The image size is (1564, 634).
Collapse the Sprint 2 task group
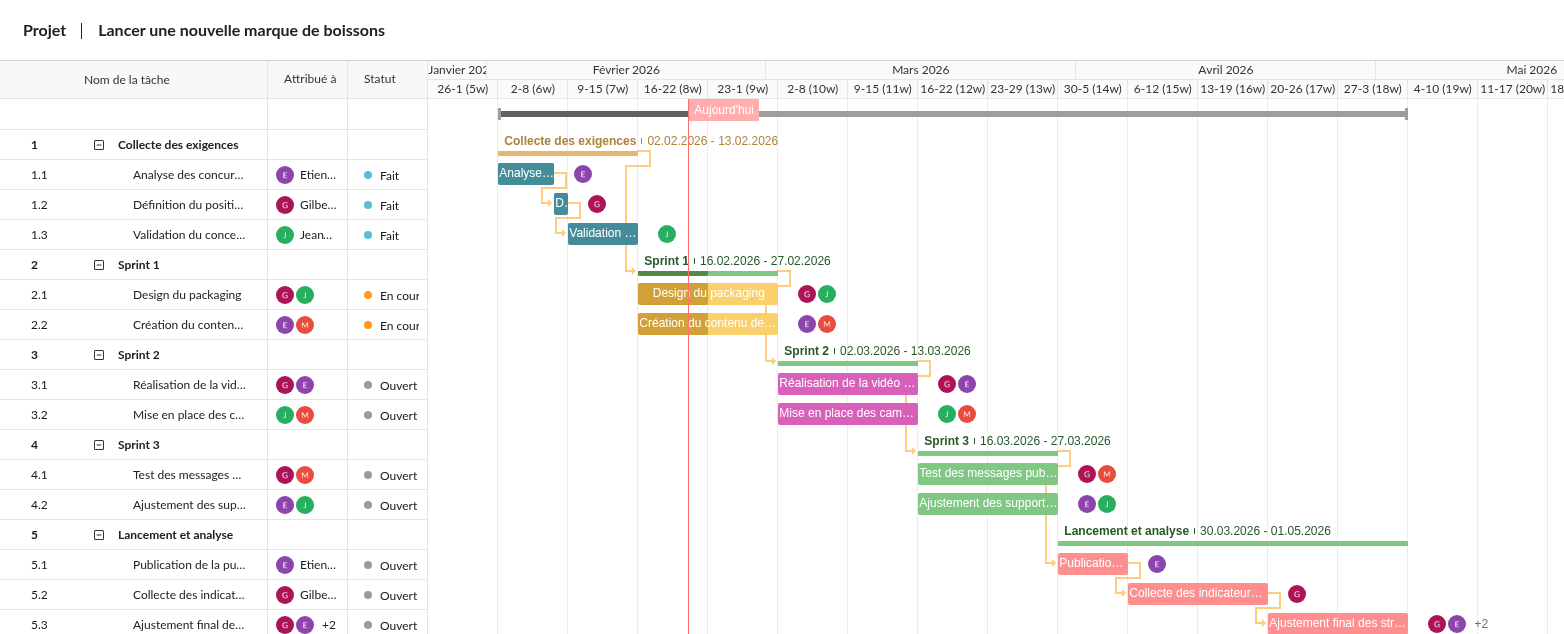pos(99,355)
